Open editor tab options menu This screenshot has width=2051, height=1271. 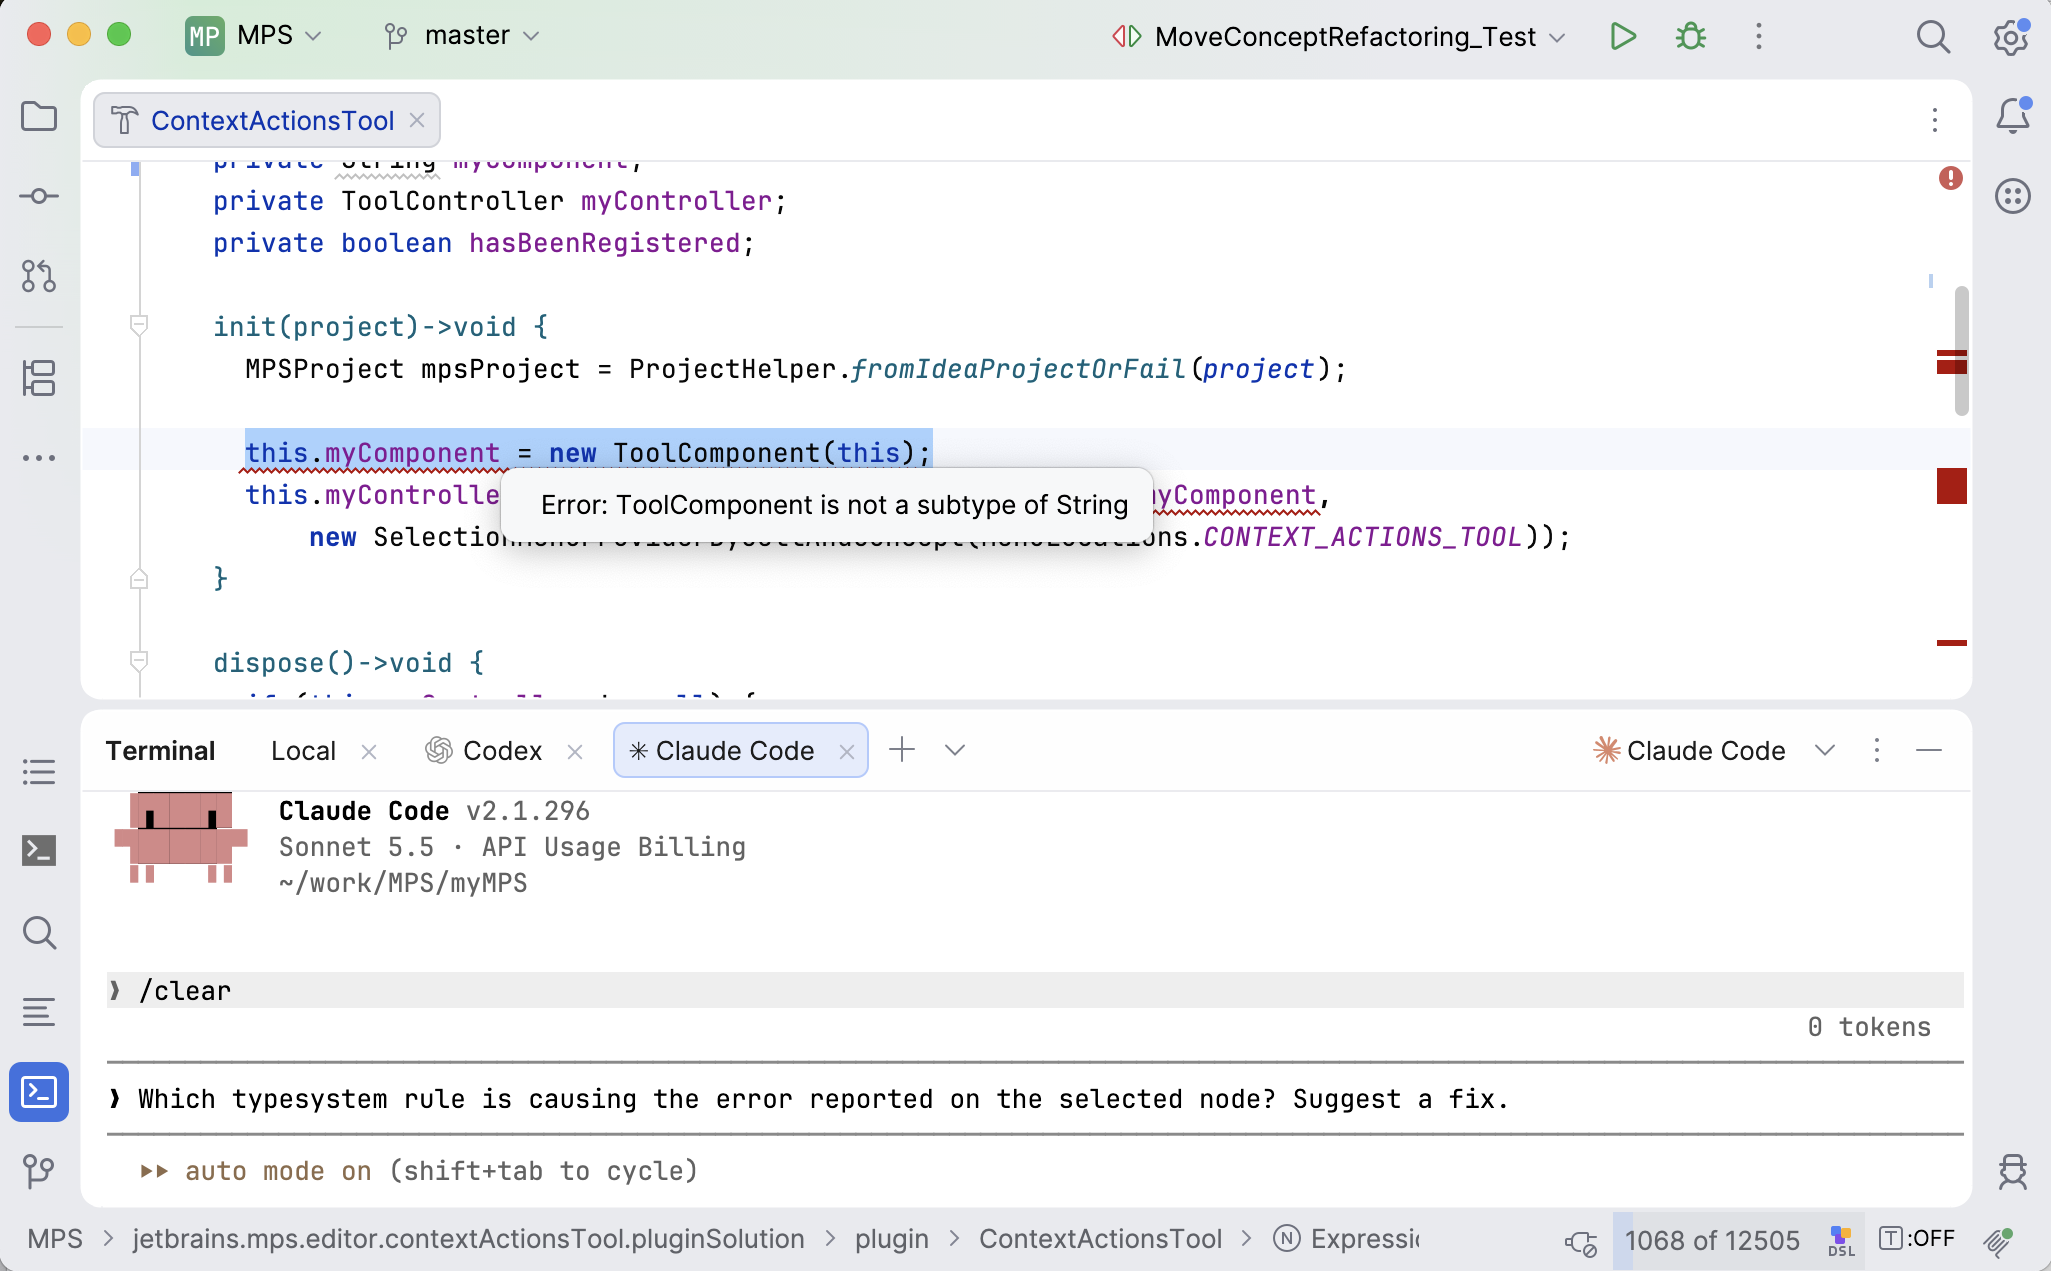pos(1935,120)
